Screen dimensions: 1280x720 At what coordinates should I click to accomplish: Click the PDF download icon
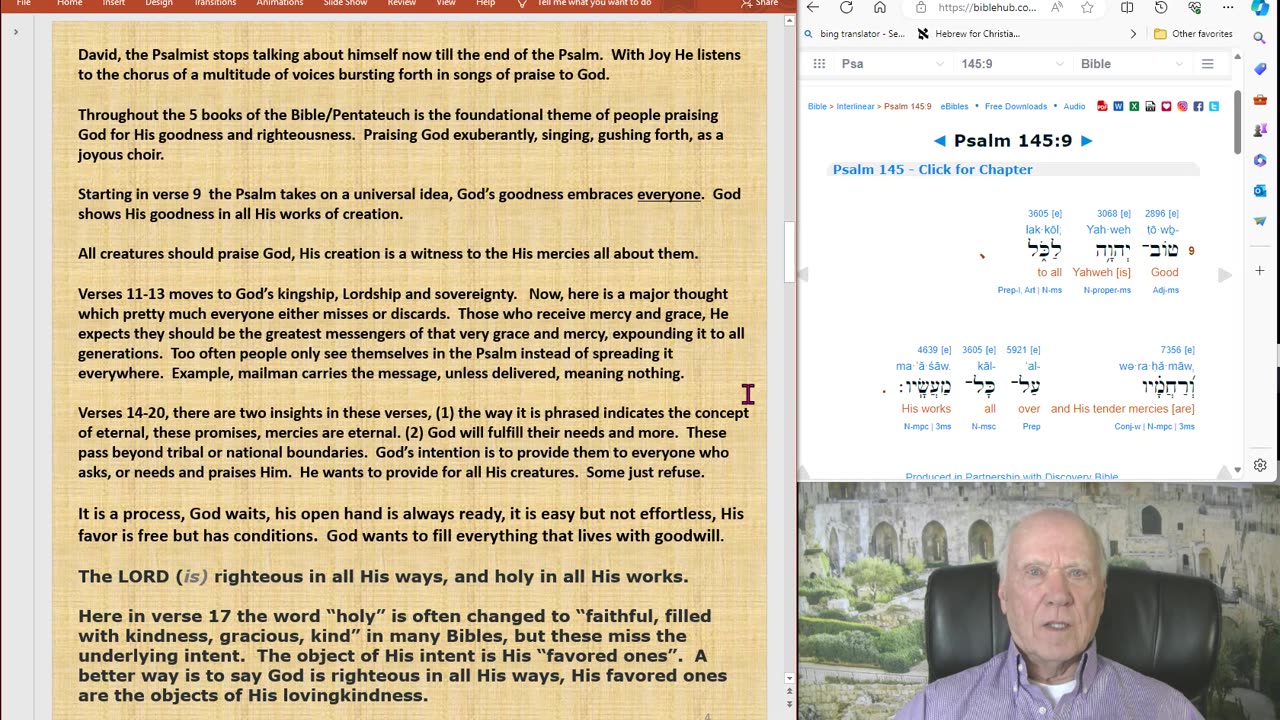pos(1102,106)
